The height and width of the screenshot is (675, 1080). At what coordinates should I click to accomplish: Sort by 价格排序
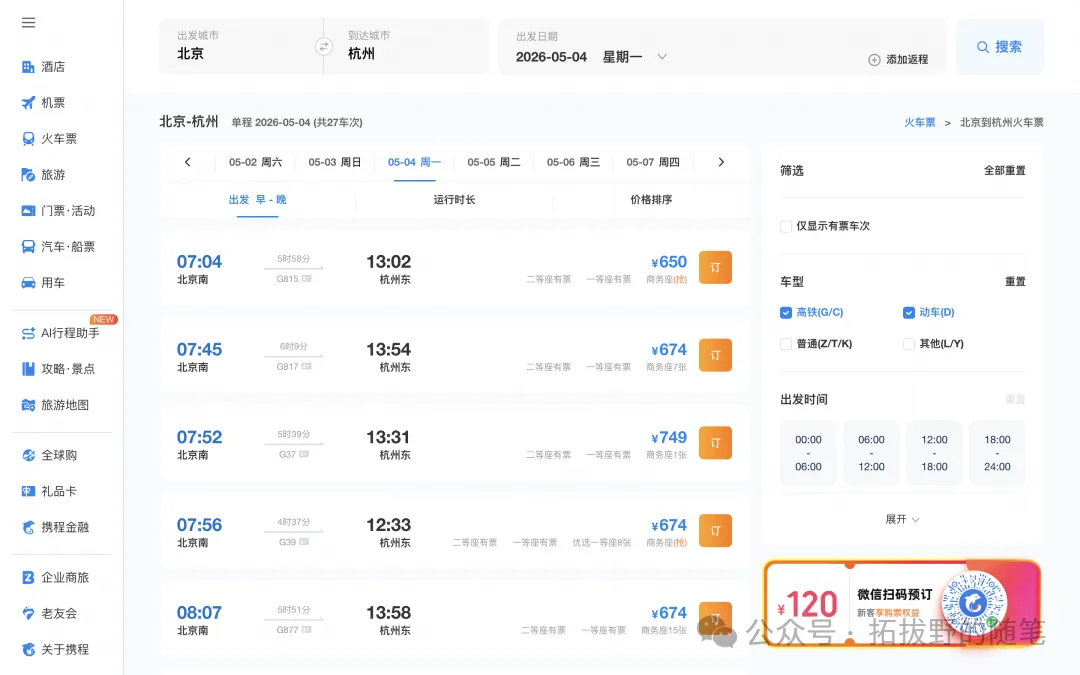[x=651, y=200]
